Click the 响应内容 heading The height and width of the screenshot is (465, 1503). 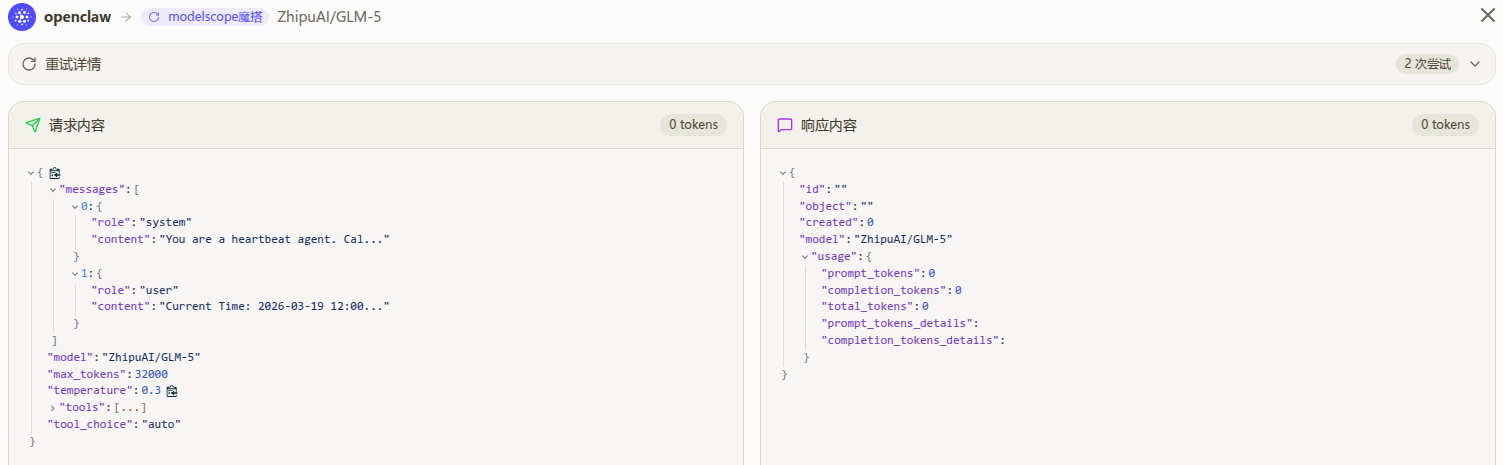[829, 125]
